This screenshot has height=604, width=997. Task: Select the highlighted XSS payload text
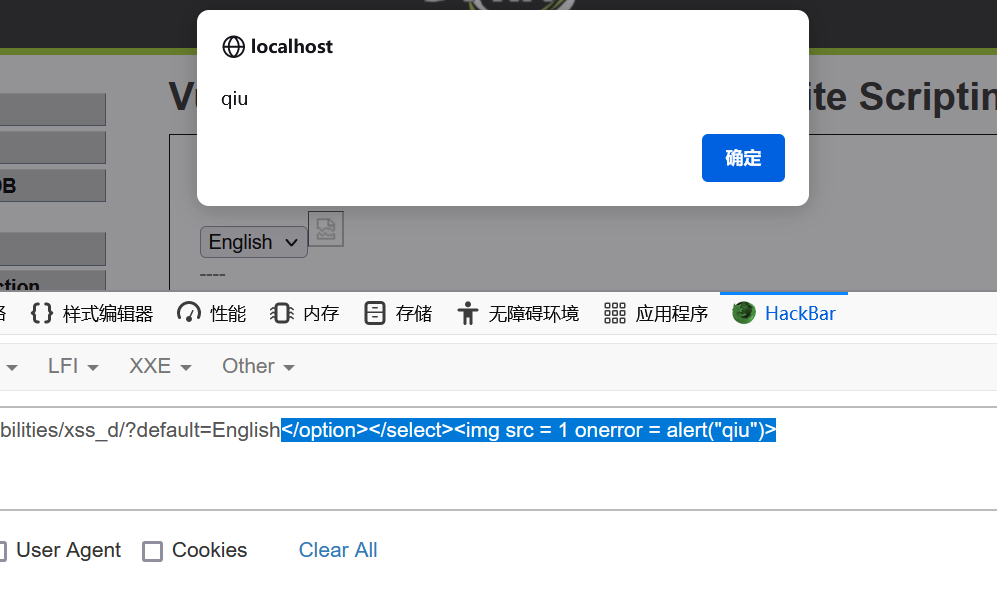pos(528,430)
